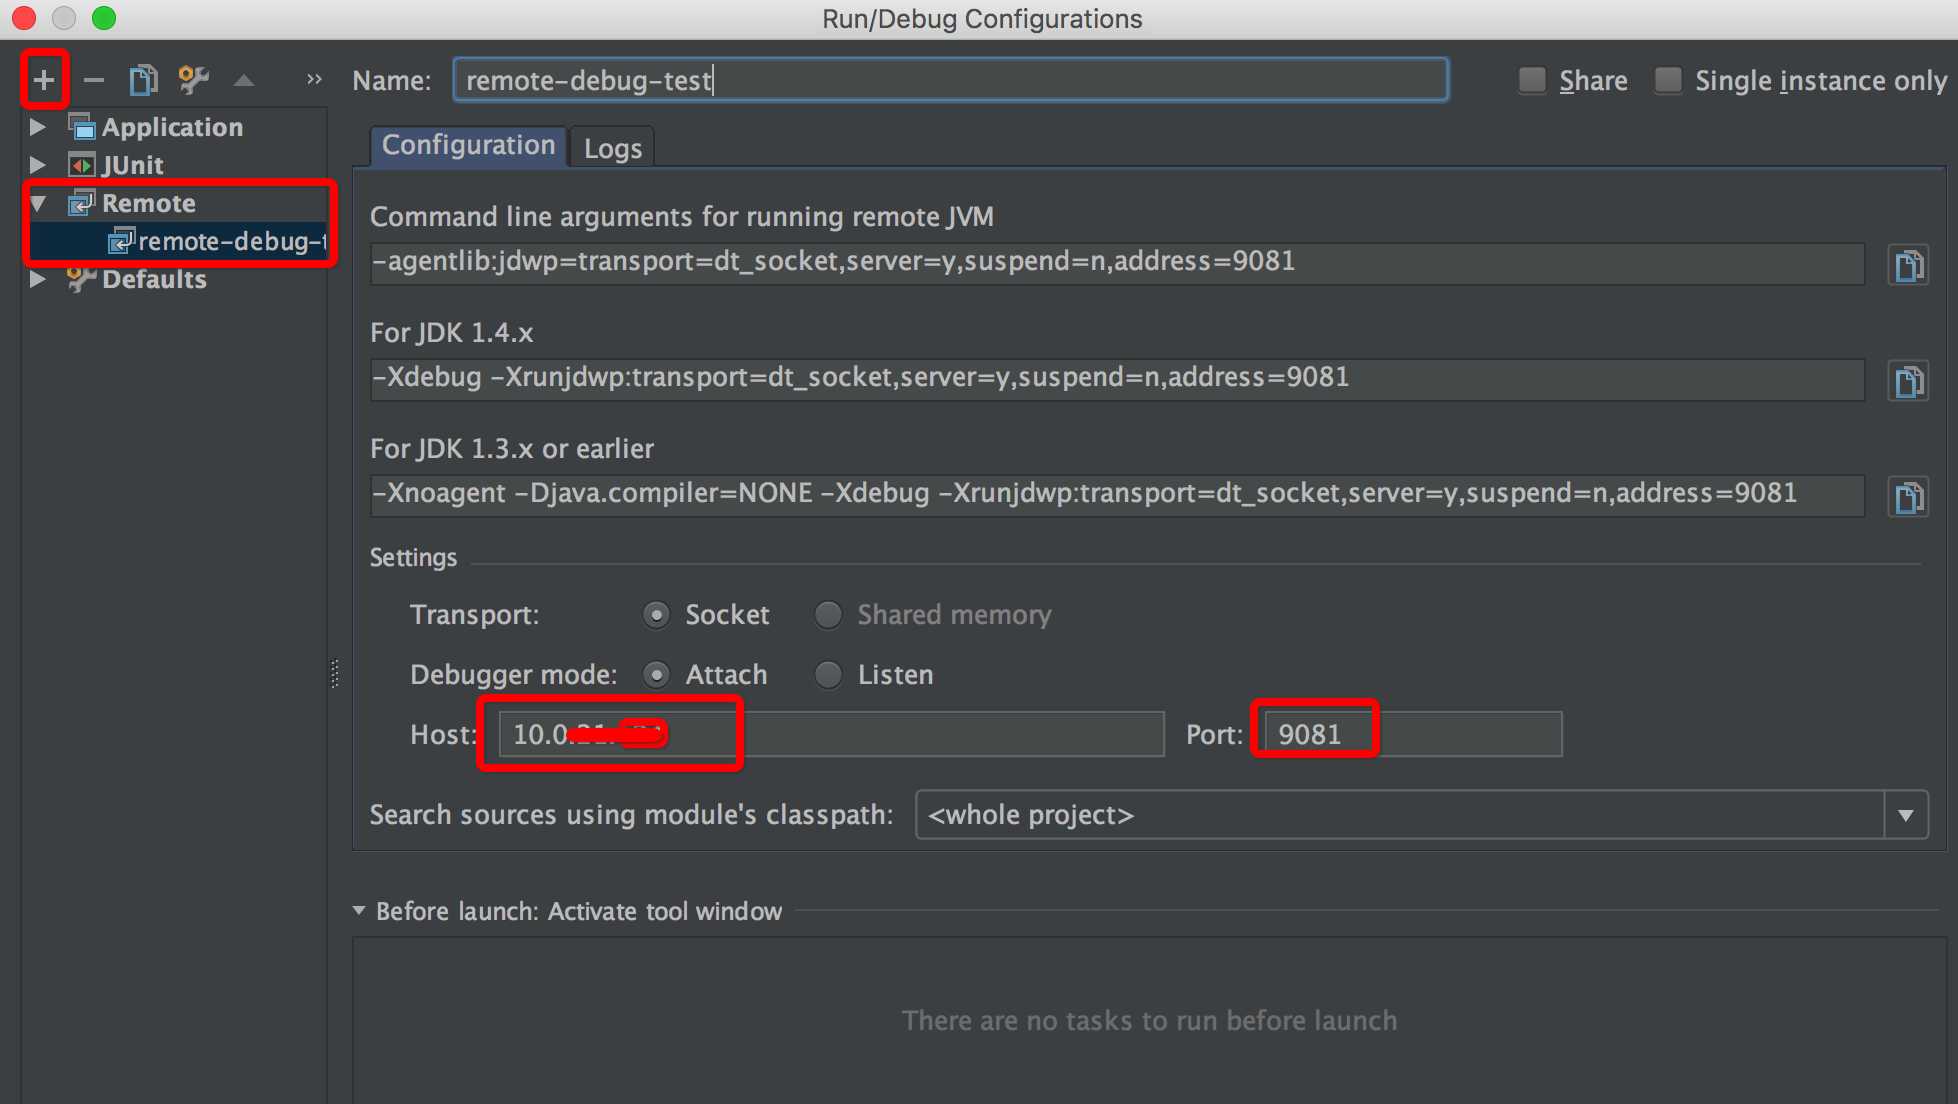Collapse the Remote tree node
This screenshot has width=1958, height=1104.
pos(38,204)
